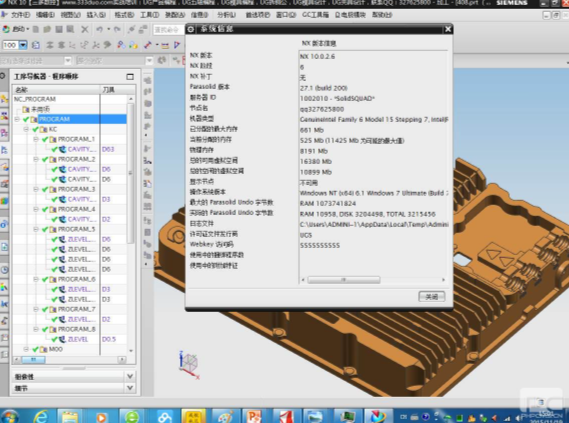
Task: Expand the M00 tree node
Action: tap(26, 349)
